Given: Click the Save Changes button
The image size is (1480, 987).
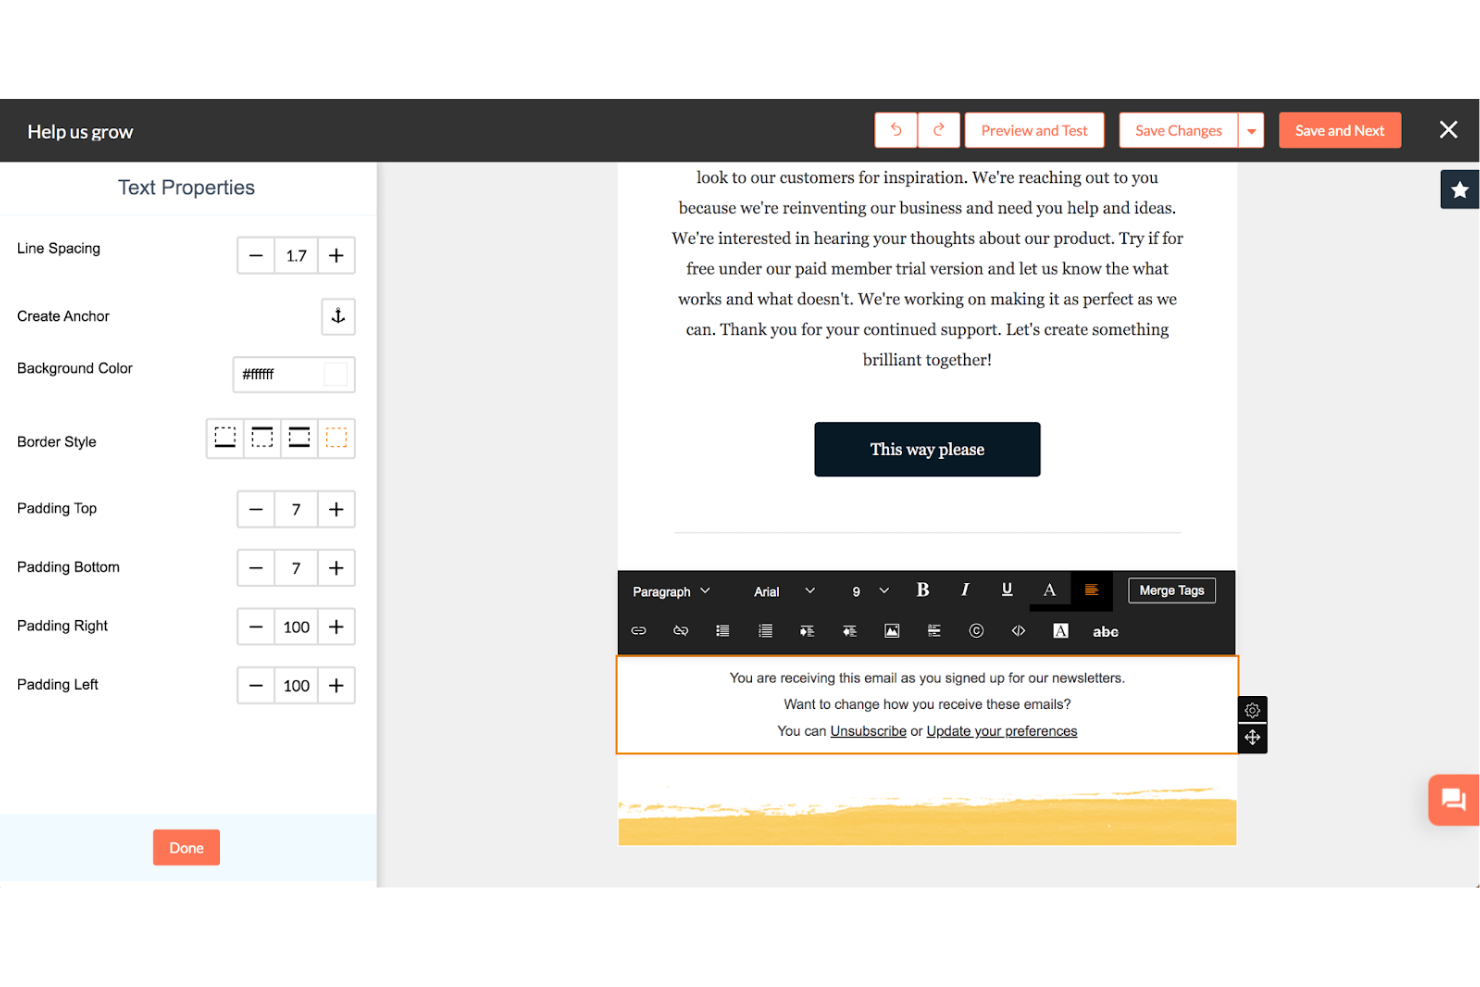Looking at the screenshot, I should click(1178, 130).
